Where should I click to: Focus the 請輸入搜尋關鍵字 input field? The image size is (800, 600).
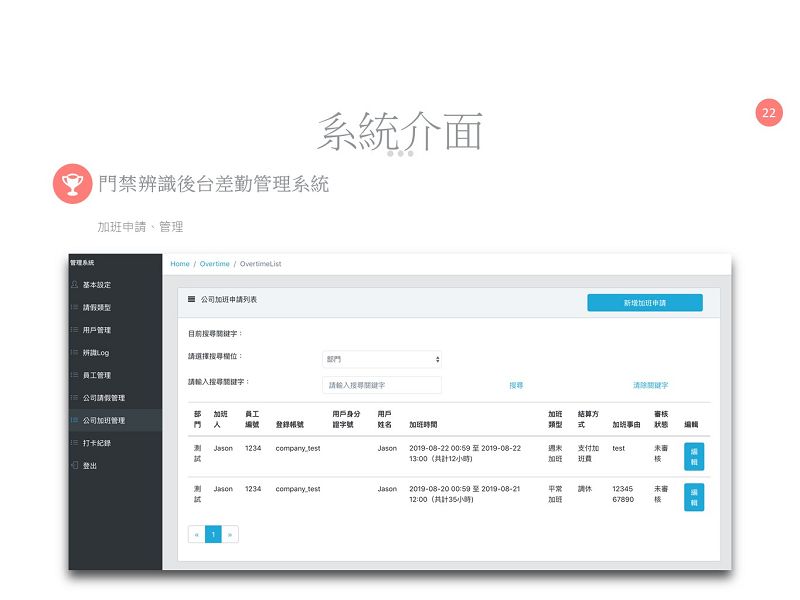[382, 385]
